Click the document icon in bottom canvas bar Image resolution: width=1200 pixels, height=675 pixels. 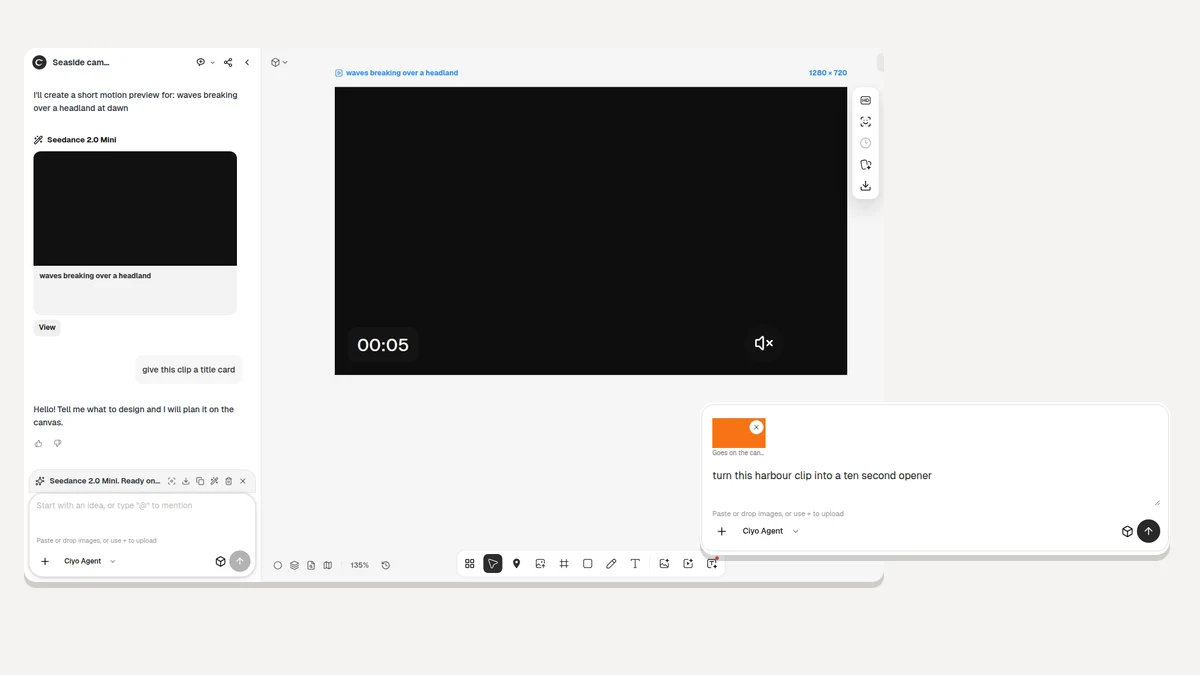coord(311,565)
